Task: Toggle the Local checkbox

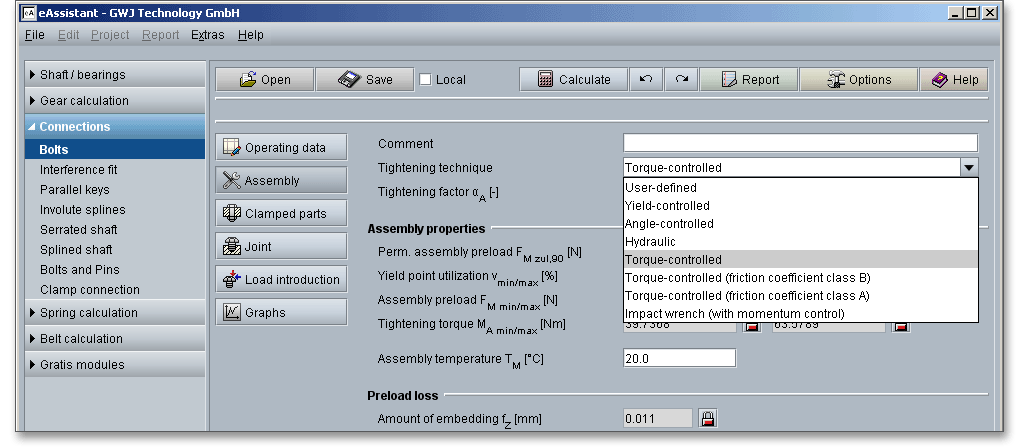Action: (x=425, y=80)
